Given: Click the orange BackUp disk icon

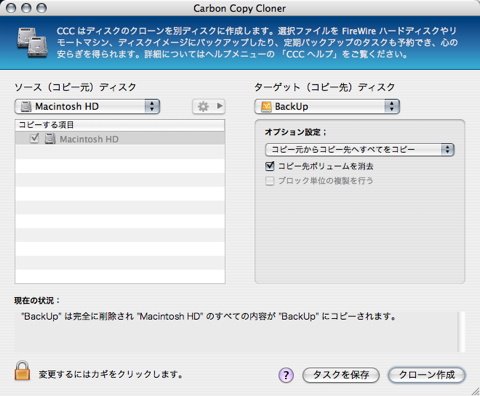Looking at the screenshot, I should [266, 107].
